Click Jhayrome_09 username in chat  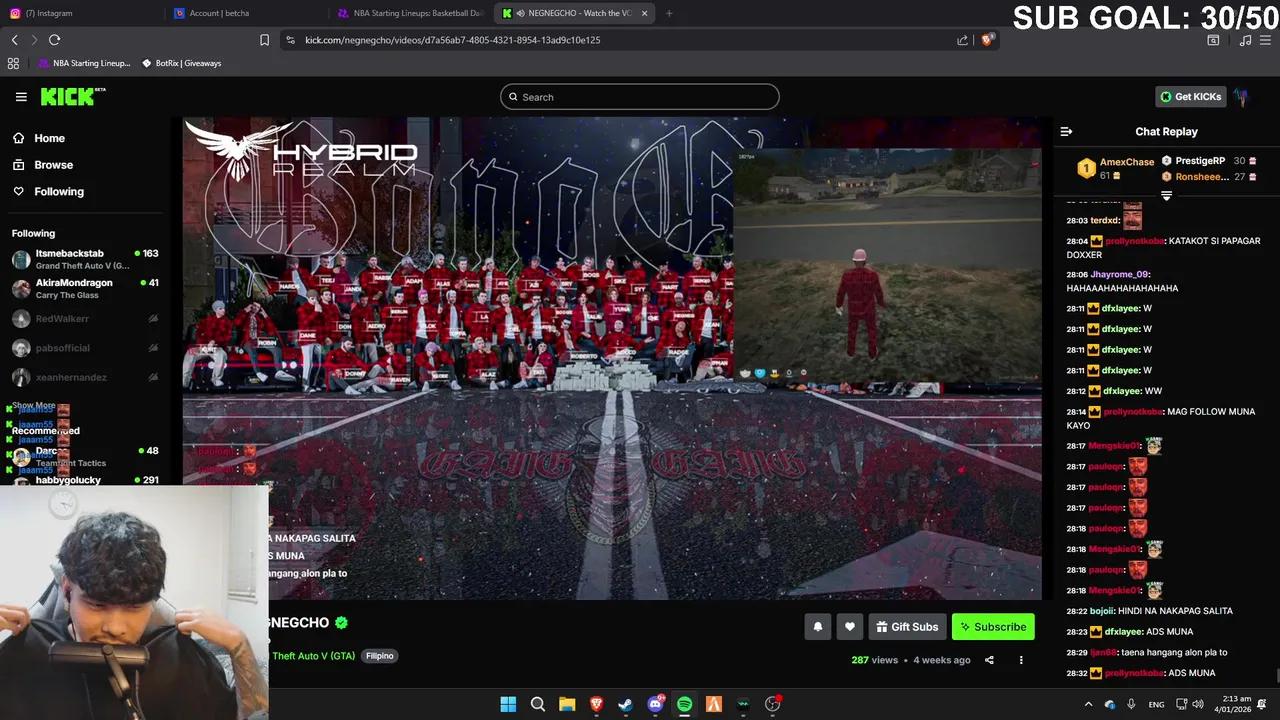pyautogui.click(x=1120, y=274)
